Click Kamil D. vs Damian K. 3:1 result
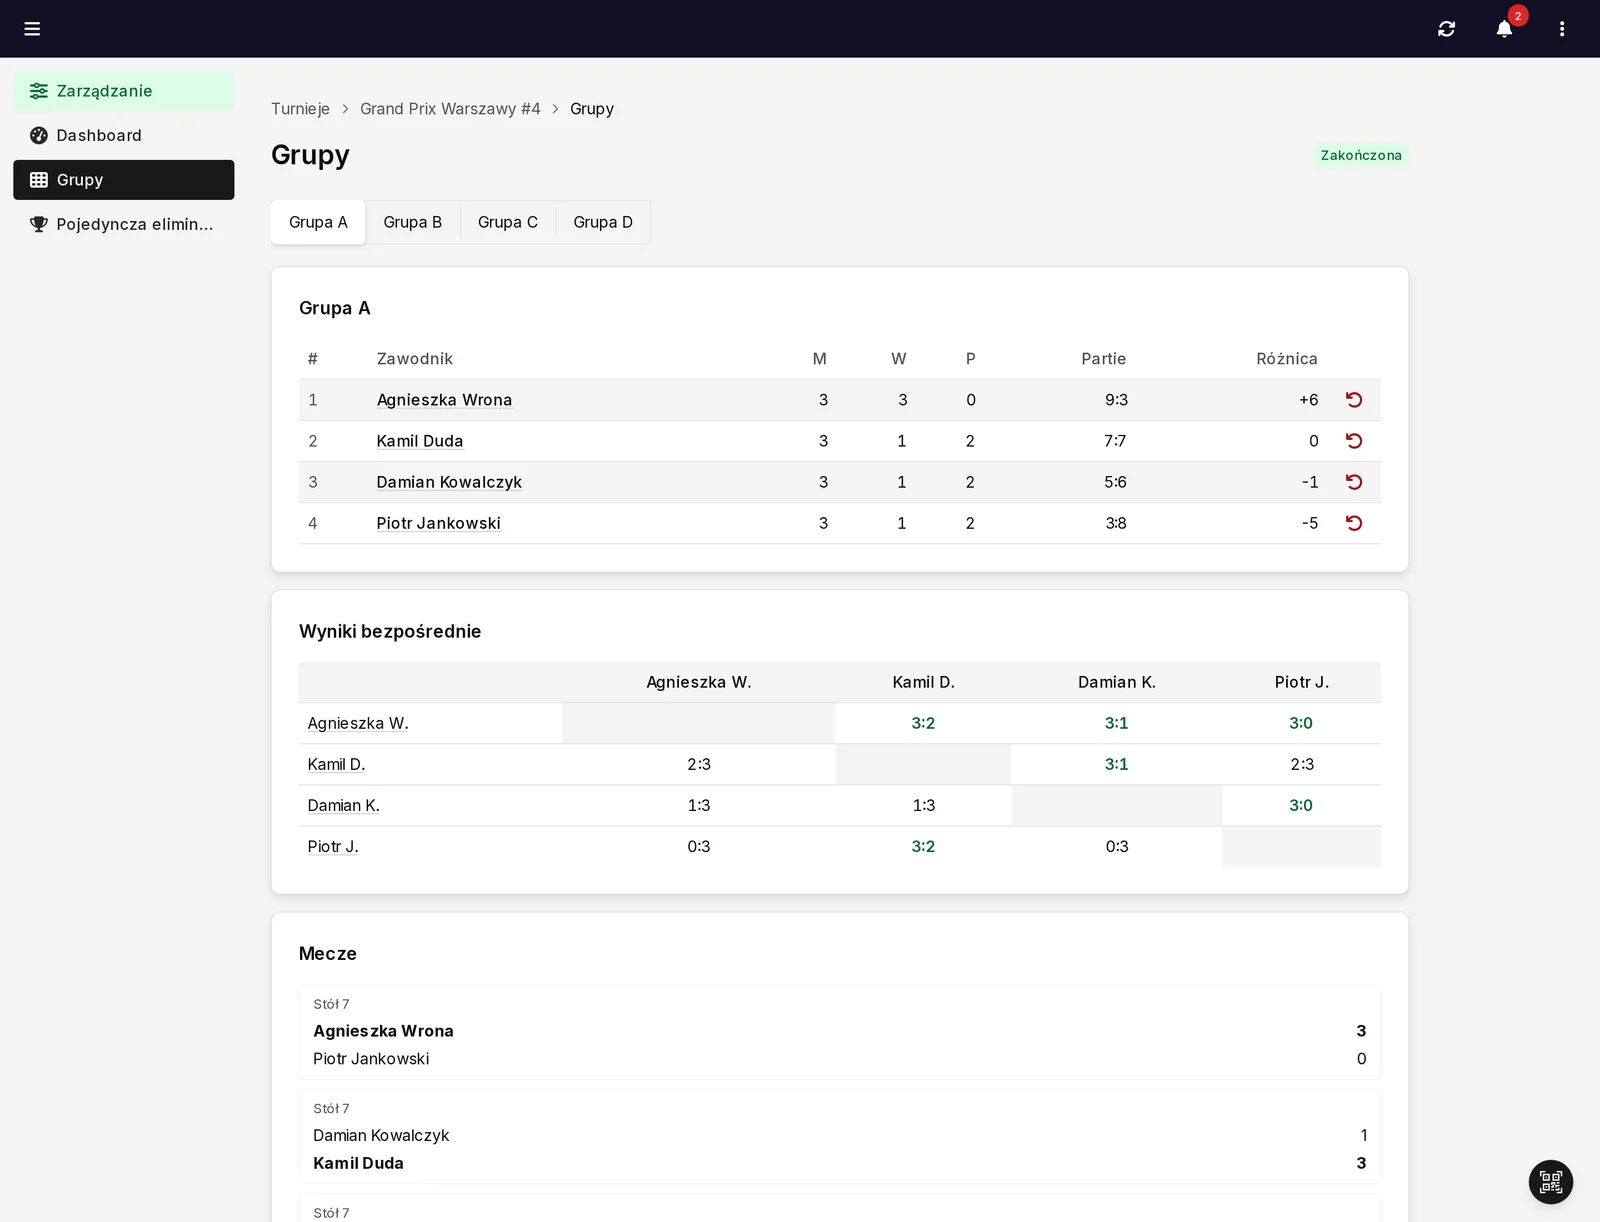The height and width of the screenshot is (1222, 1600). click(x=1116, y=764)
